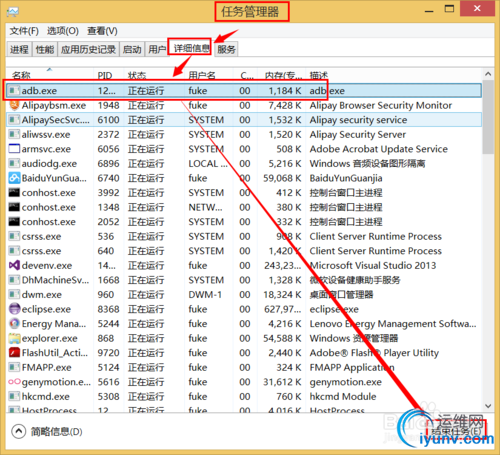Click the csrss.exe icon with PID 640
The image size is (500, 455).
(14, 251)
